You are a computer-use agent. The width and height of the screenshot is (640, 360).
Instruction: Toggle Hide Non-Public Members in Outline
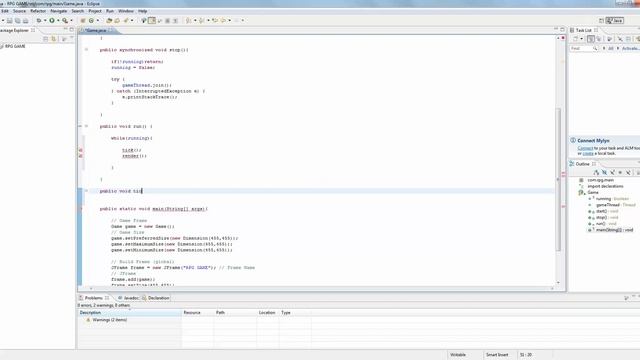(620, 172)
